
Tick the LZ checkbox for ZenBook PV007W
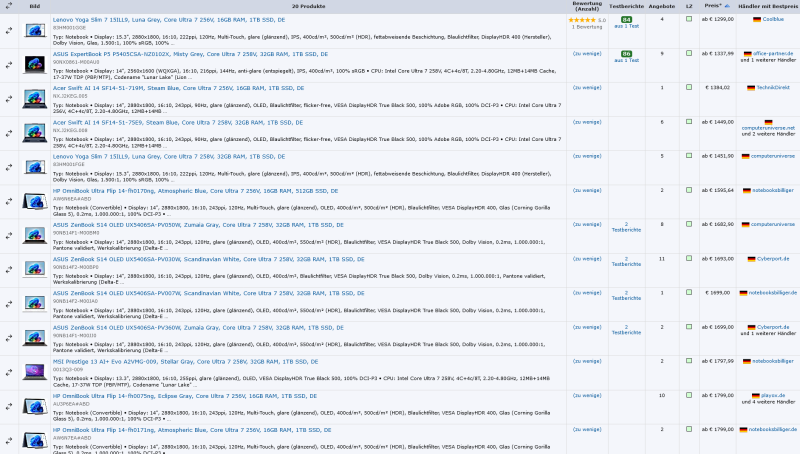pos(689,292)
